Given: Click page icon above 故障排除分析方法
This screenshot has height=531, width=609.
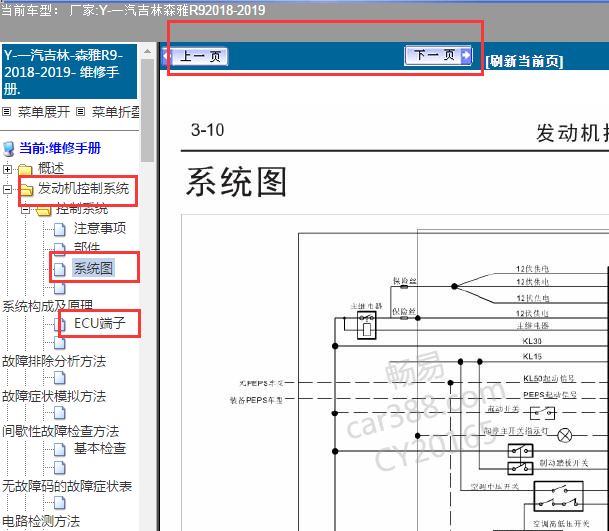Looking at the screenshot, I should [x=59, y=343].
